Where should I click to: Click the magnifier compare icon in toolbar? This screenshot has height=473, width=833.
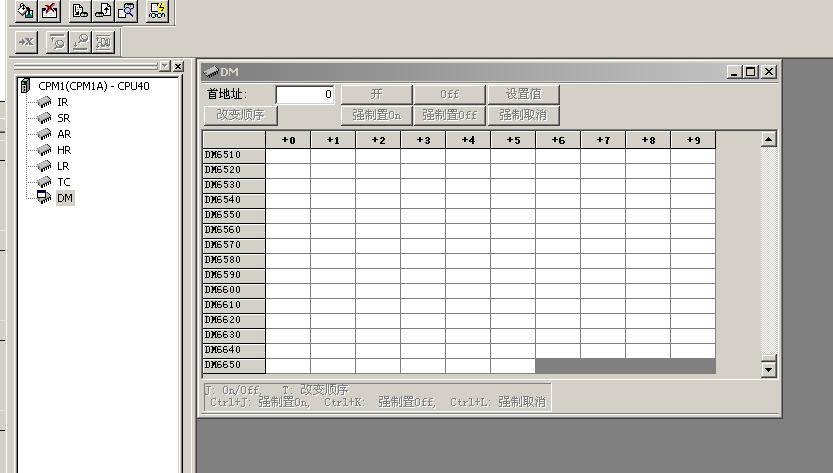point(126,11)
